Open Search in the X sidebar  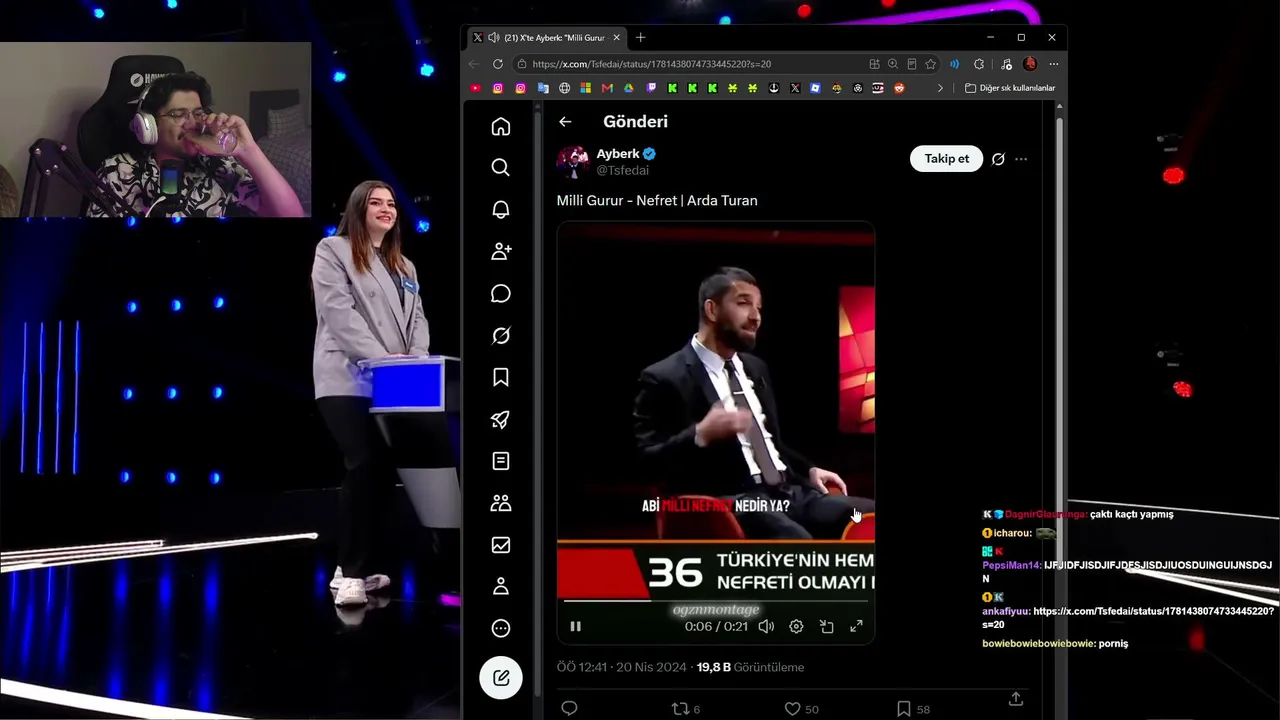[501, 167]
